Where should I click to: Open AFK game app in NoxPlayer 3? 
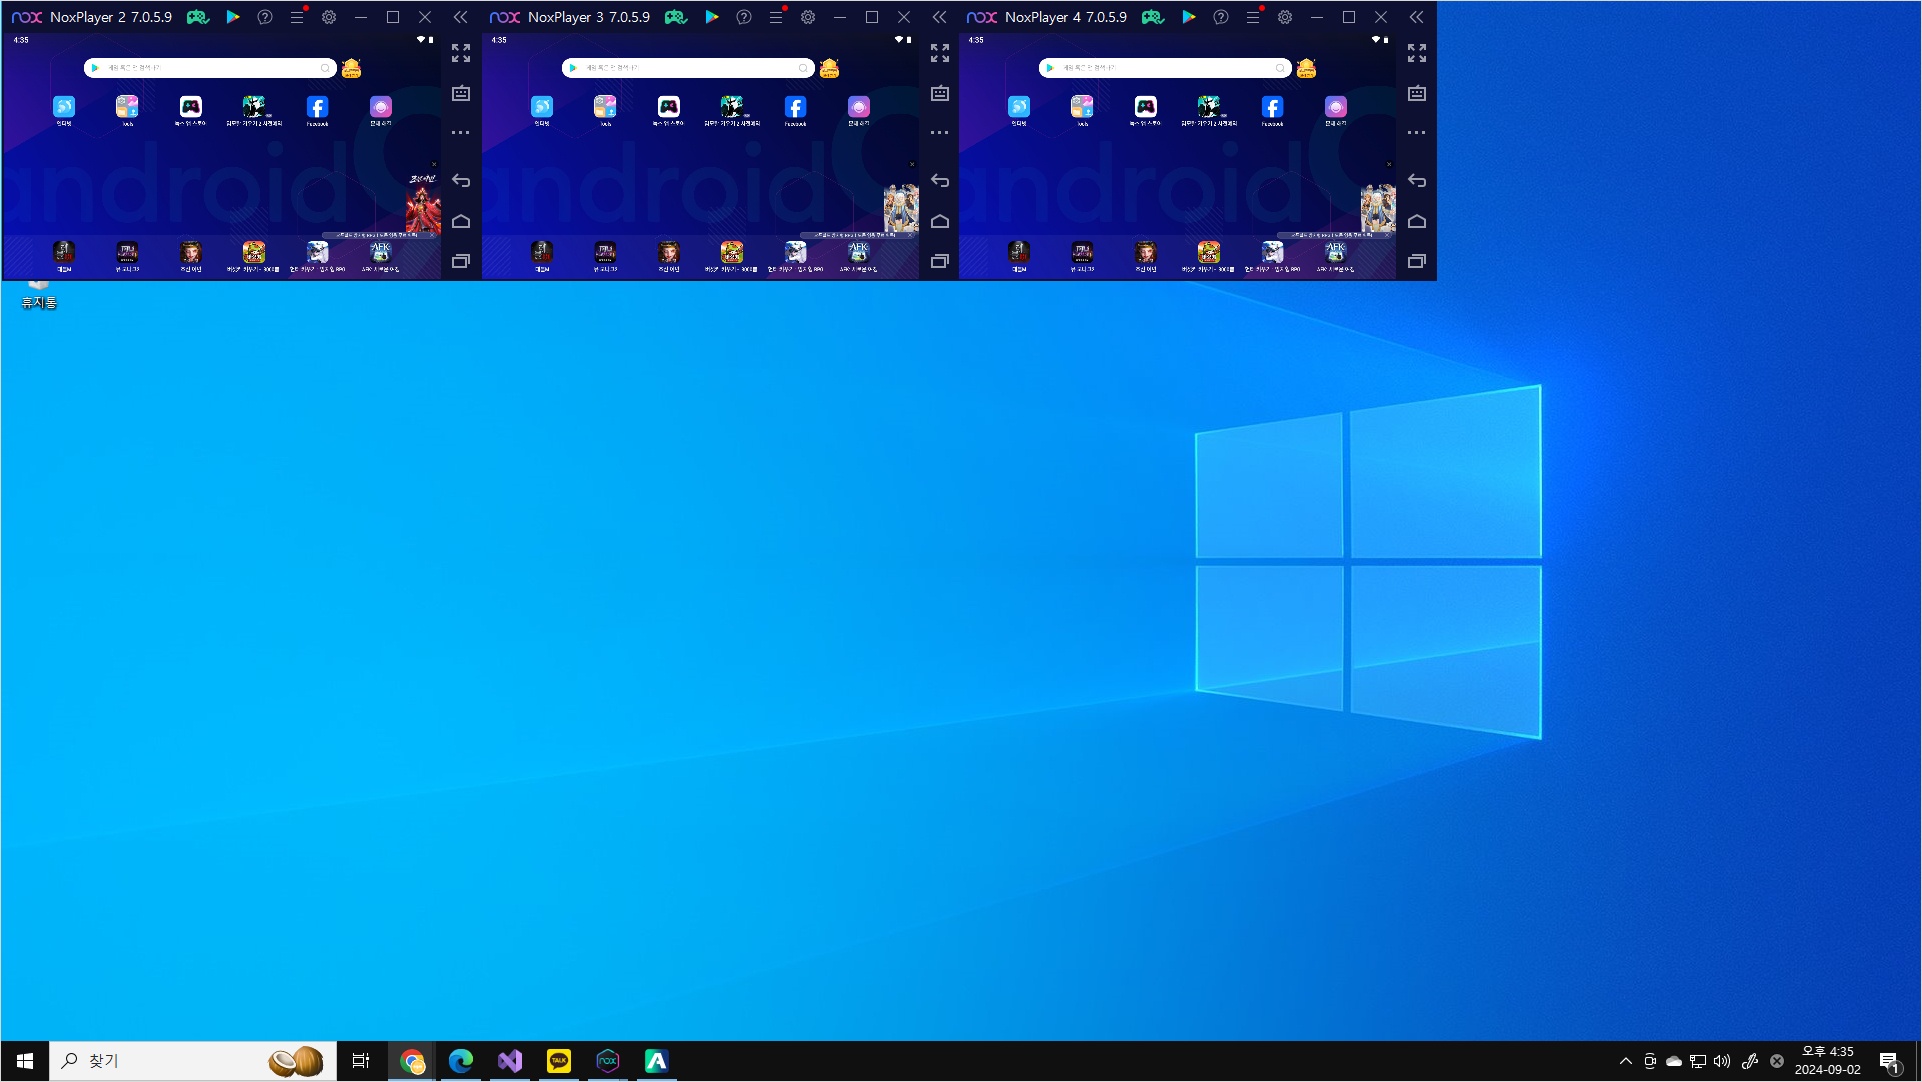pyautogui.click(x=859, y=251)
